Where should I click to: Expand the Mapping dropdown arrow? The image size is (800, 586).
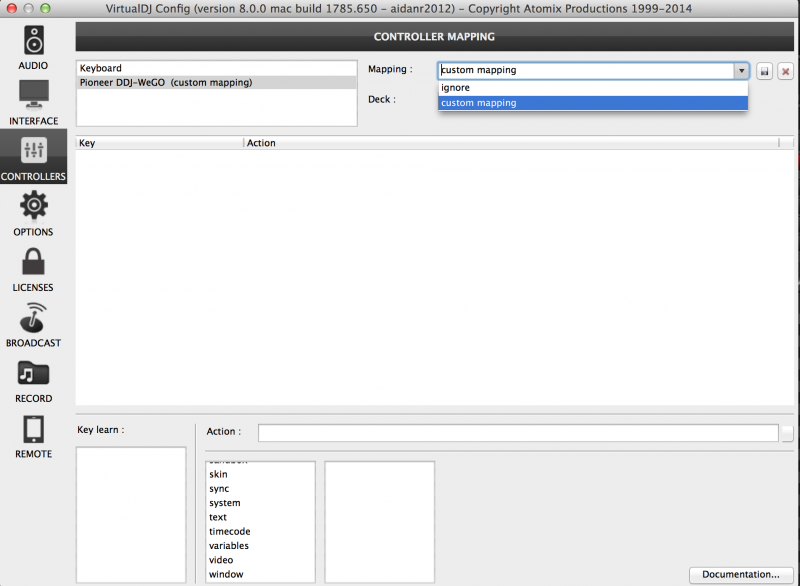click(741, 70)
